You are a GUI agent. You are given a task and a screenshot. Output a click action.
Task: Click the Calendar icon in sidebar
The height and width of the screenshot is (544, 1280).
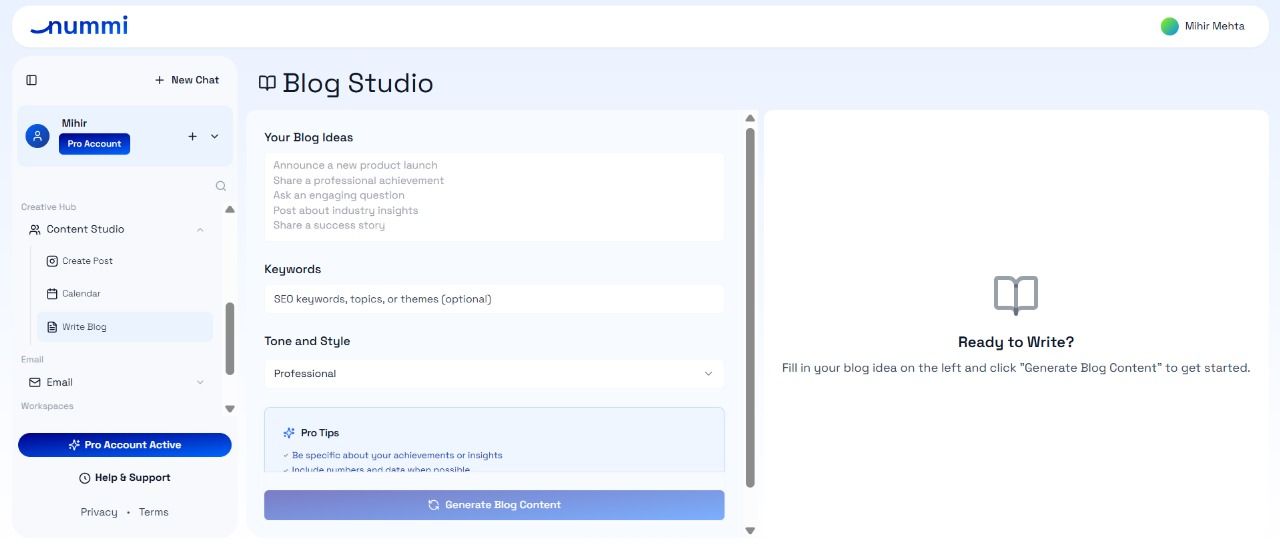[x=52, y=294]
